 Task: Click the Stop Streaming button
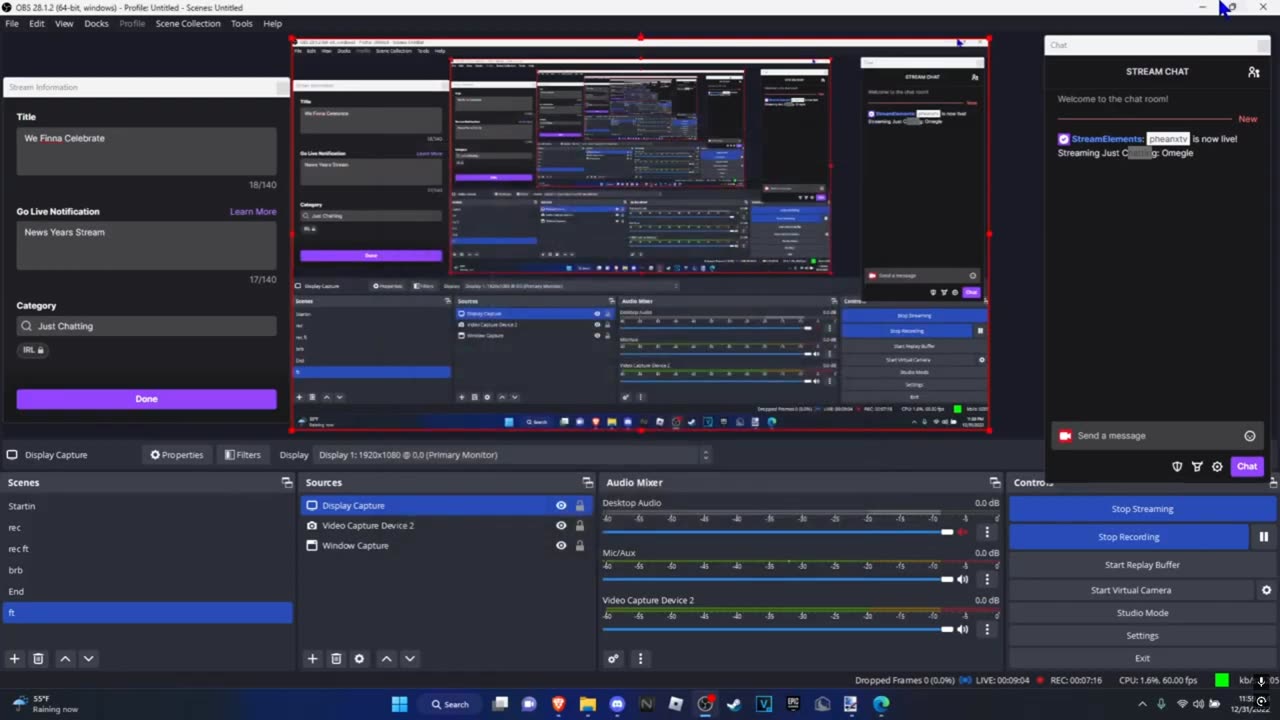coord(1142,509)
